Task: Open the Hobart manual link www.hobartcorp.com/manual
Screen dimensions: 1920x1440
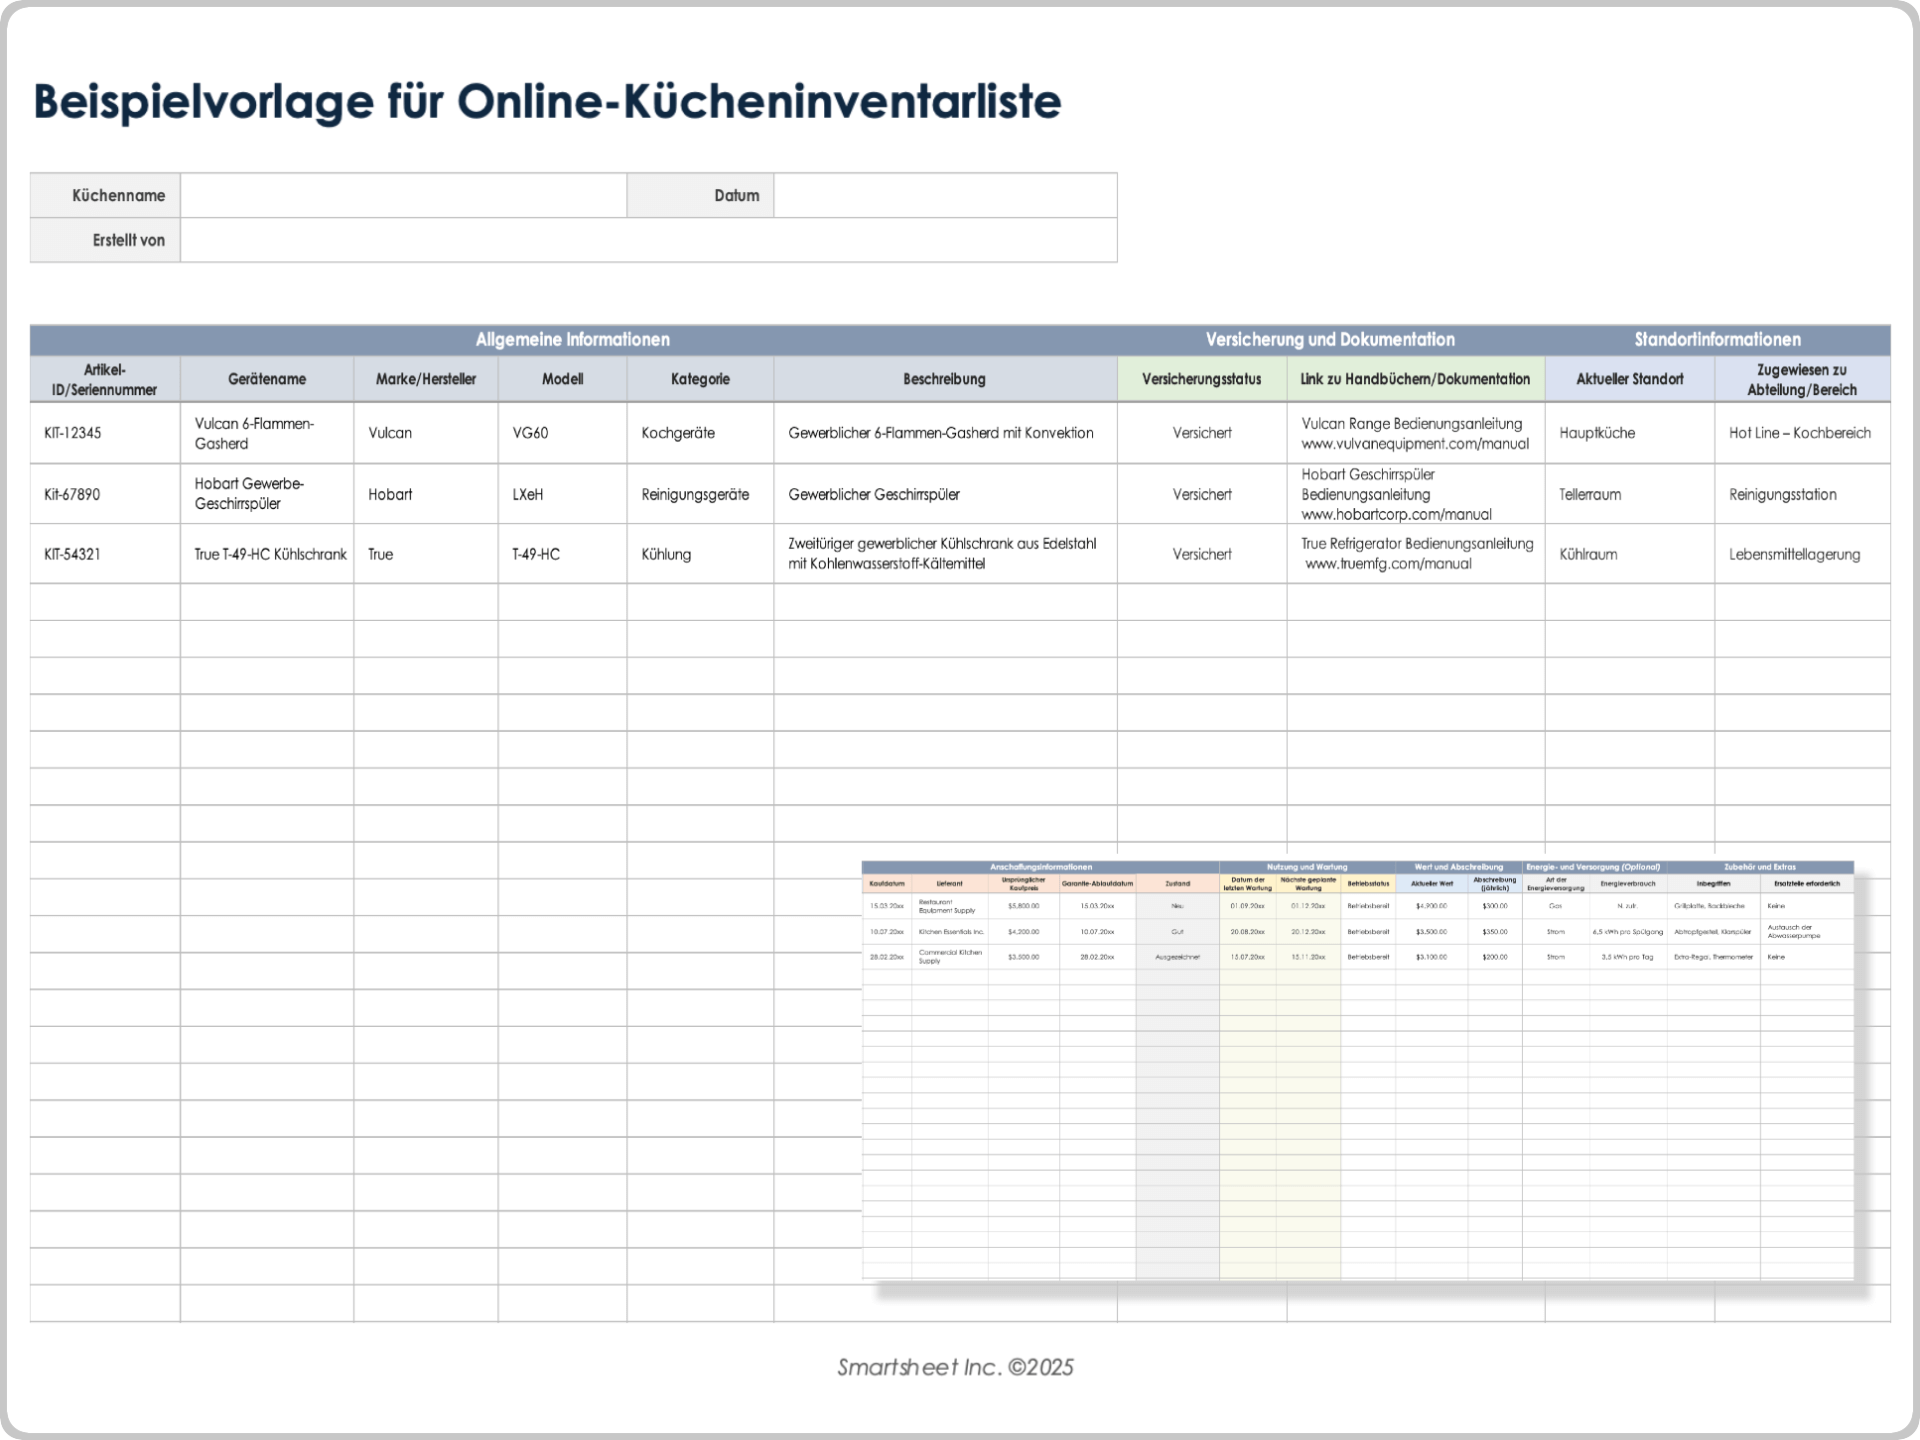Action: 1396,515
